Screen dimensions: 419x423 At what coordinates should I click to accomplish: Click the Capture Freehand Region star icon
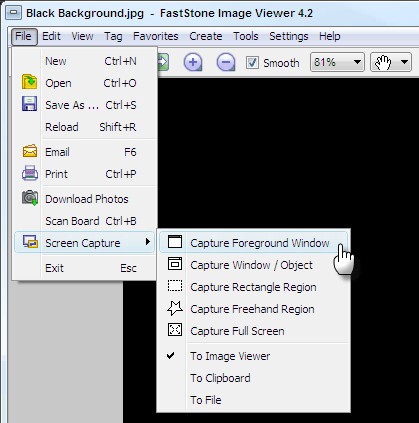[175, 308]
